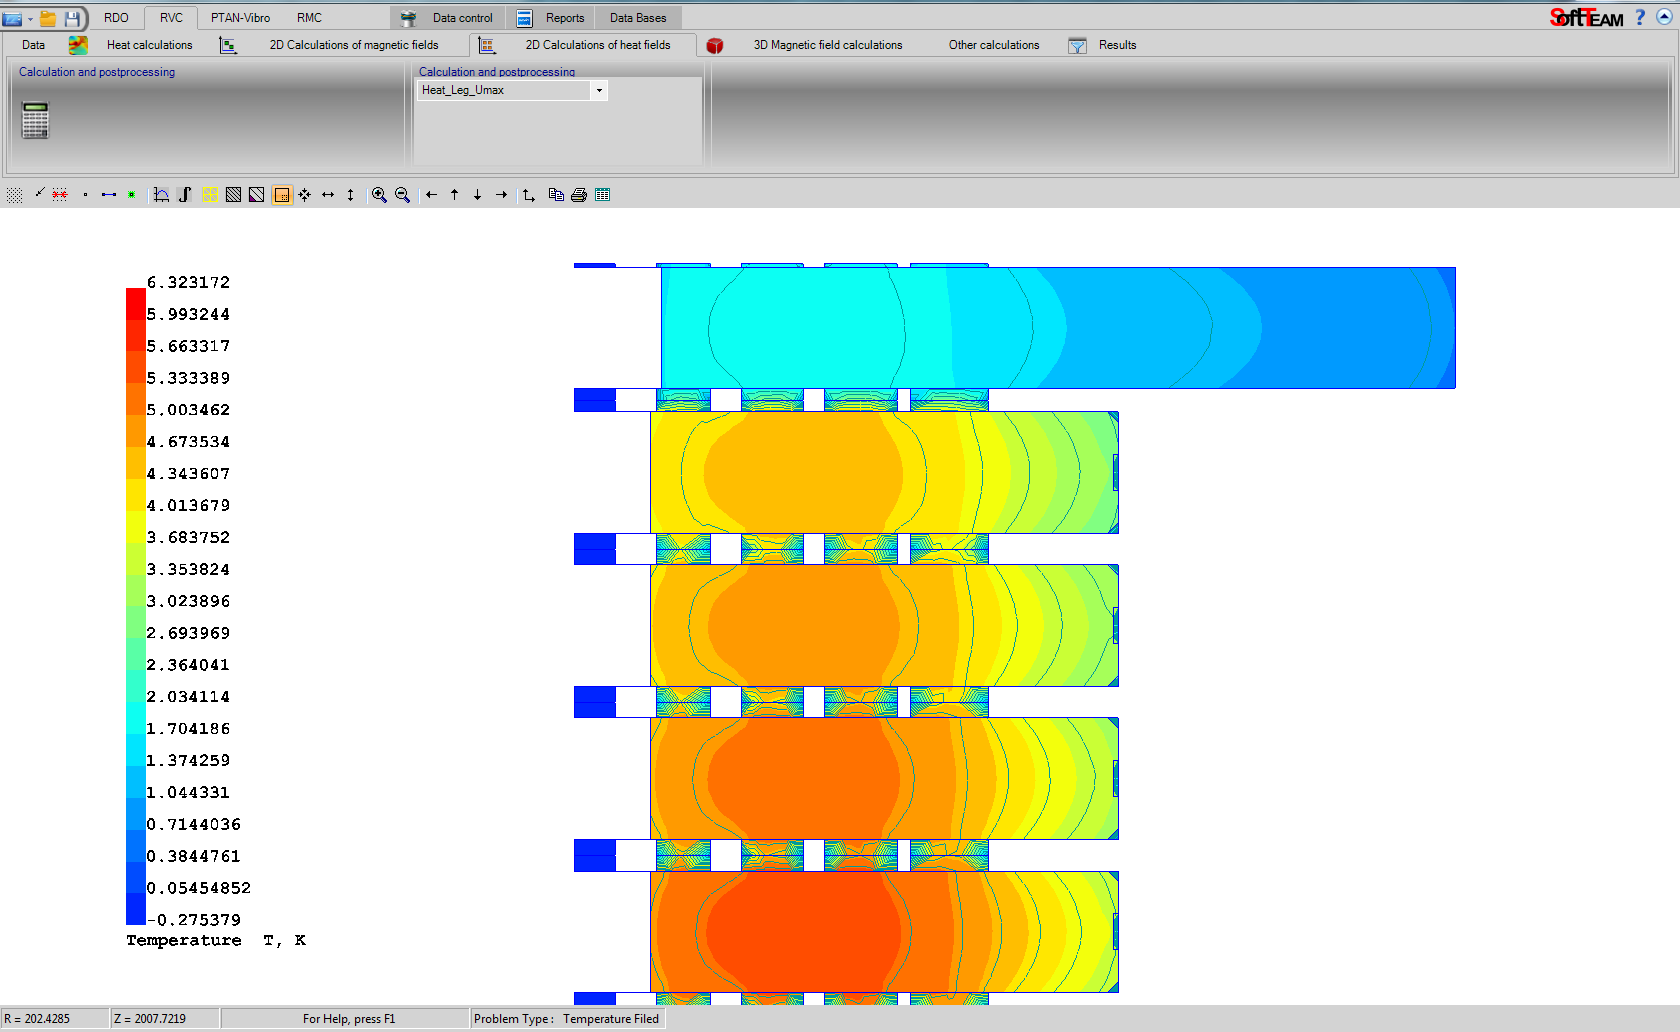Open the application menu button top-left
Image resolution: width=1680 pixels, height=1032 pixels.
coord(13,18)
